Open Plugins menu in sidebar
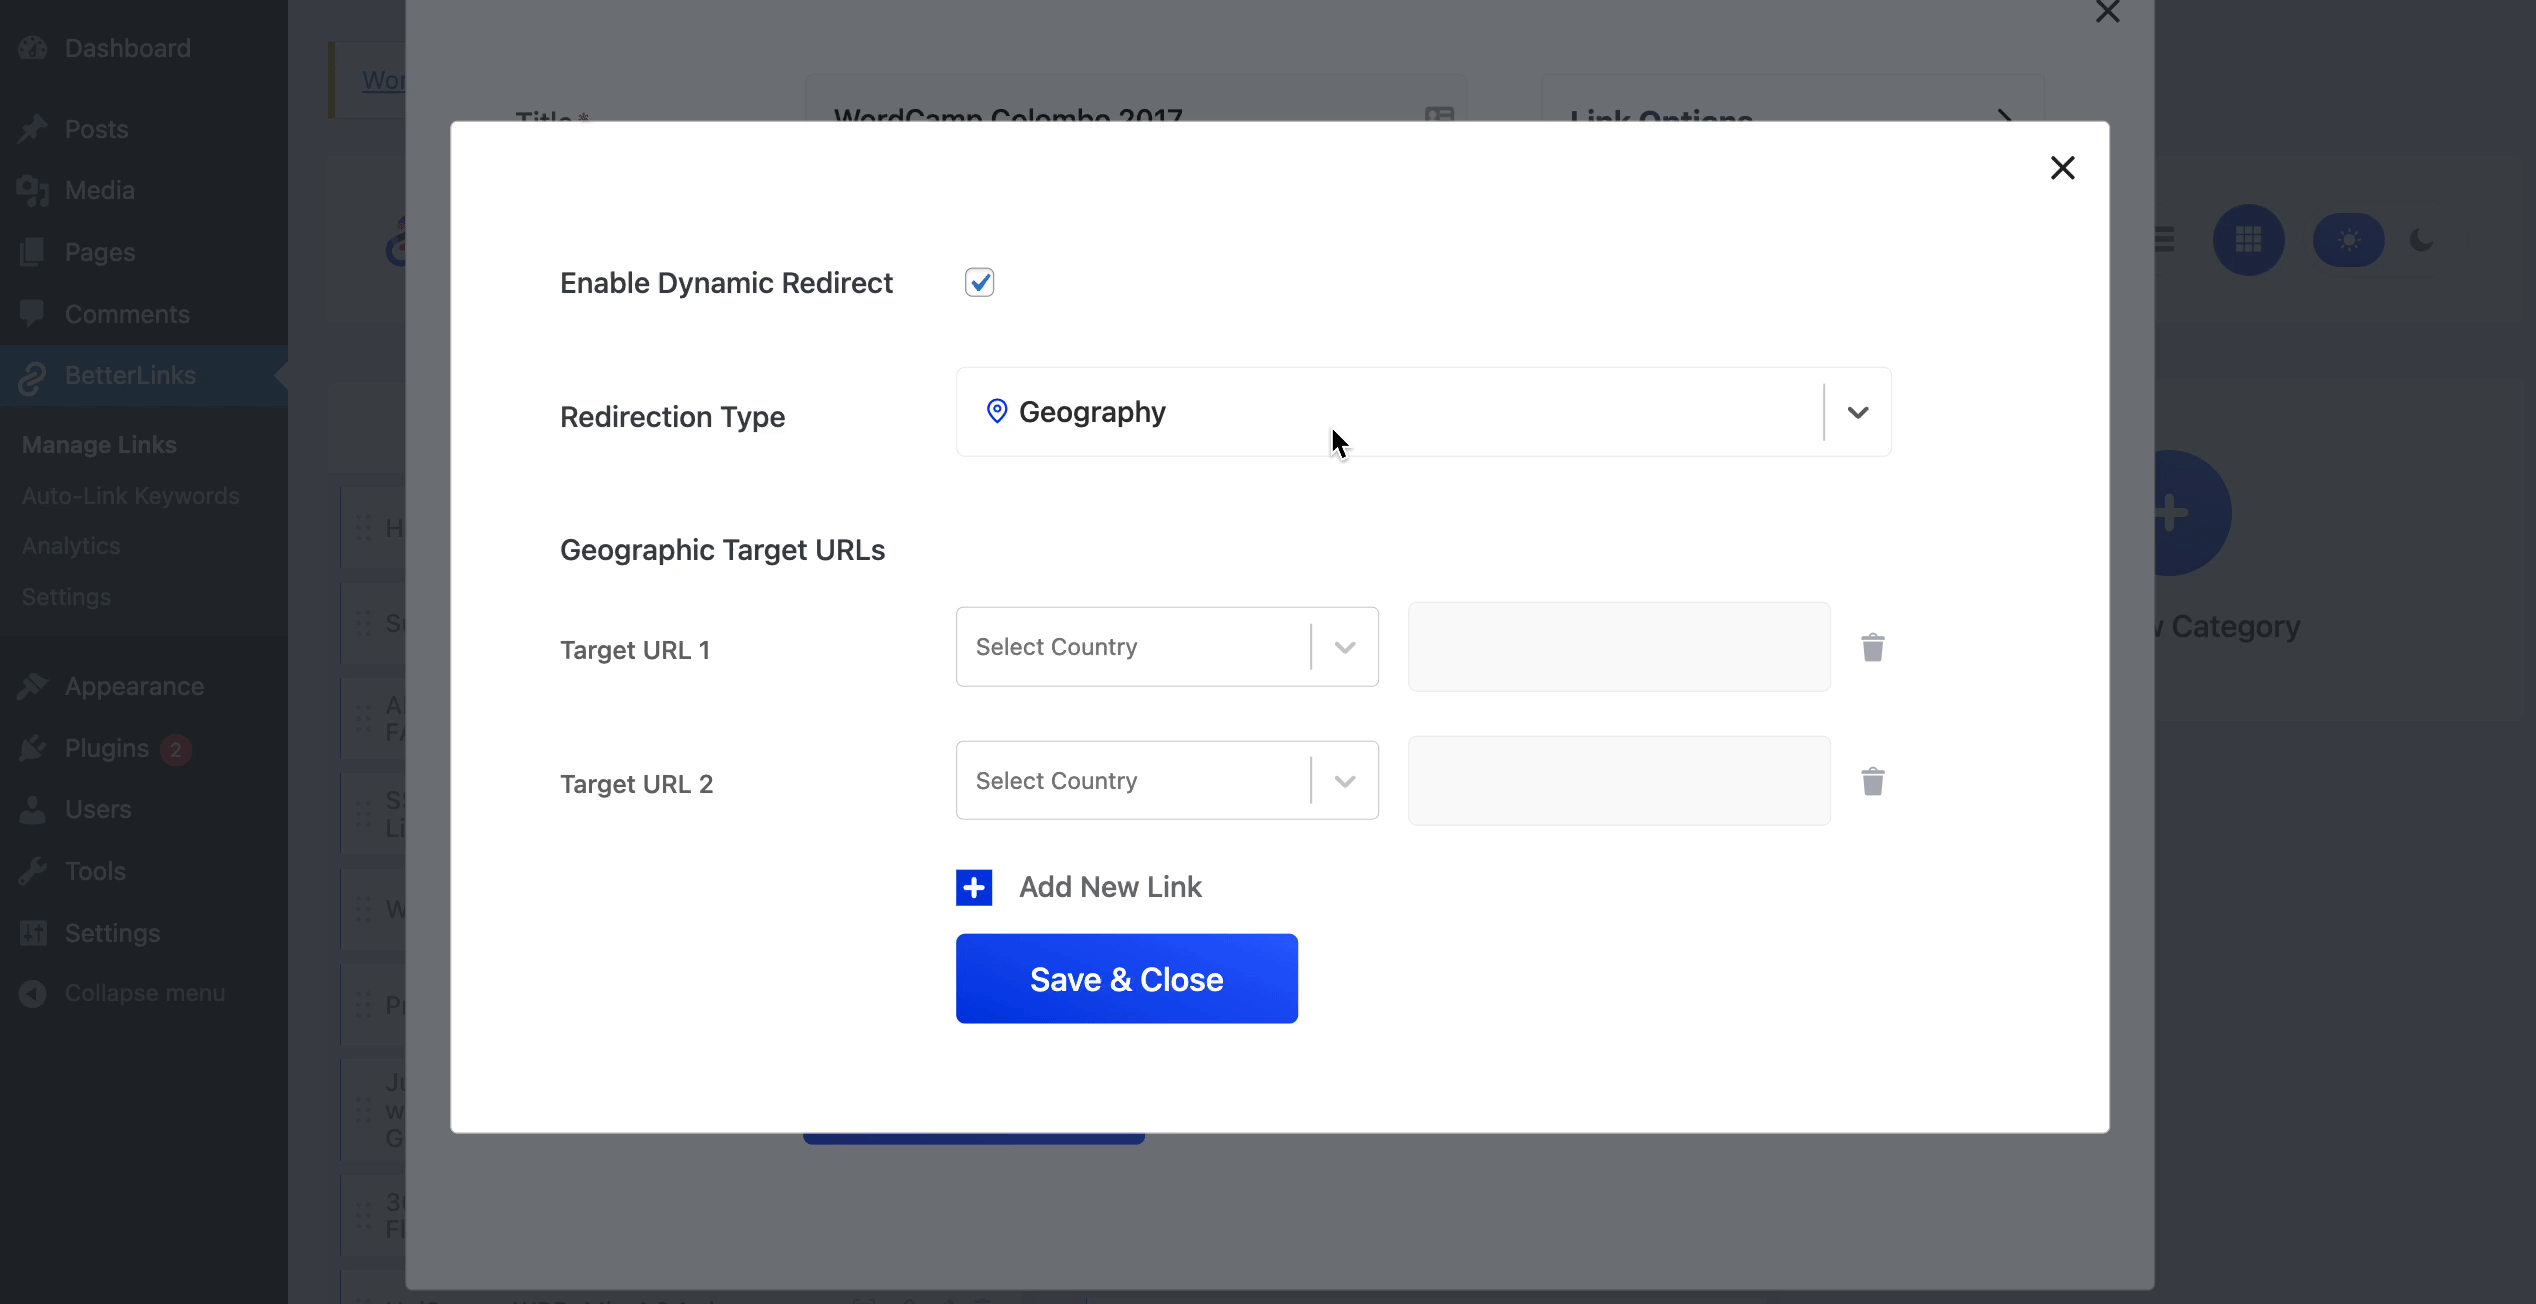Image resolution: width=2536 pixels, height=1304 pixels. click(106, 748)
